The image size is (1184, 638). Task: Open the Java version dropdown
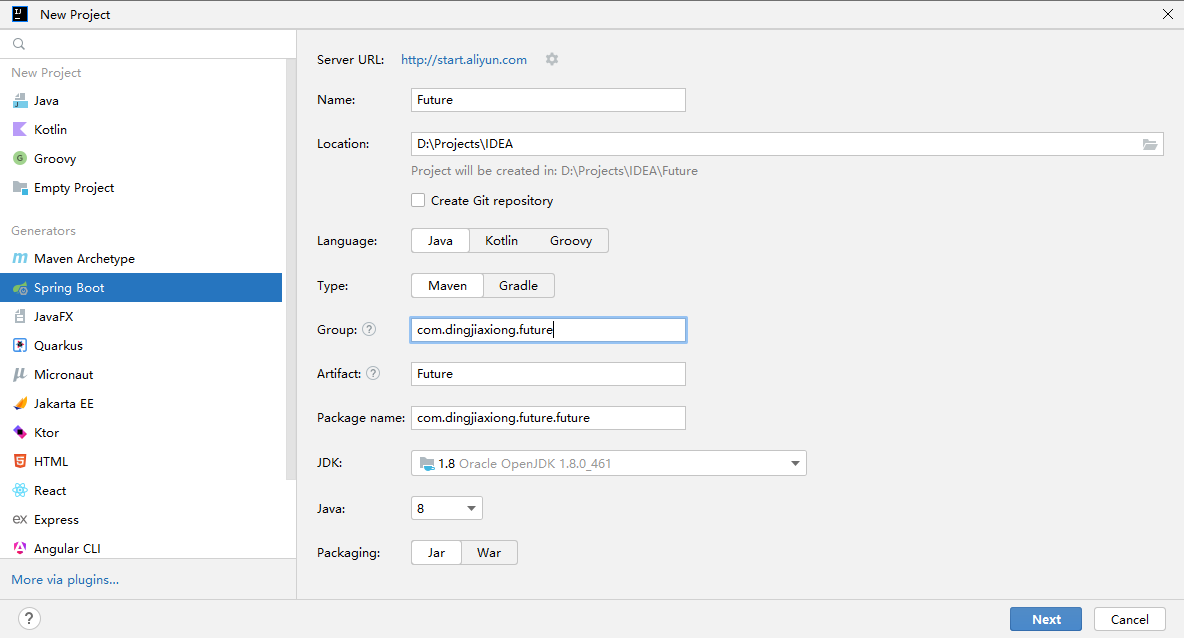click(x=471, y=508)
